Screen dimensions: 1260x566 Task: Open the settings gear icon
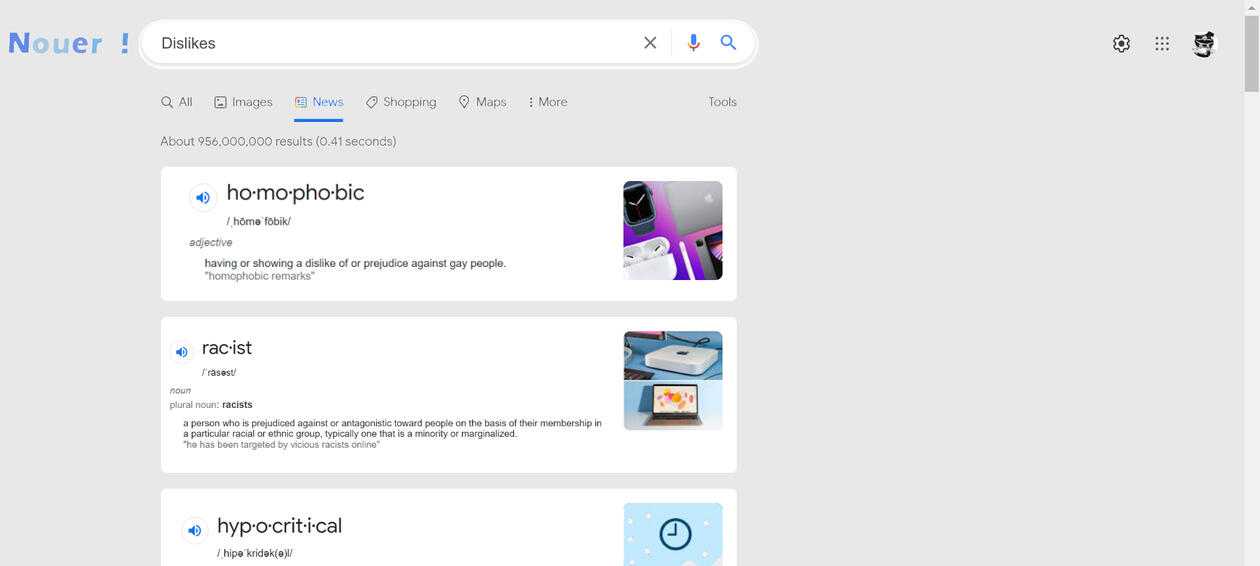(1121, 44)
